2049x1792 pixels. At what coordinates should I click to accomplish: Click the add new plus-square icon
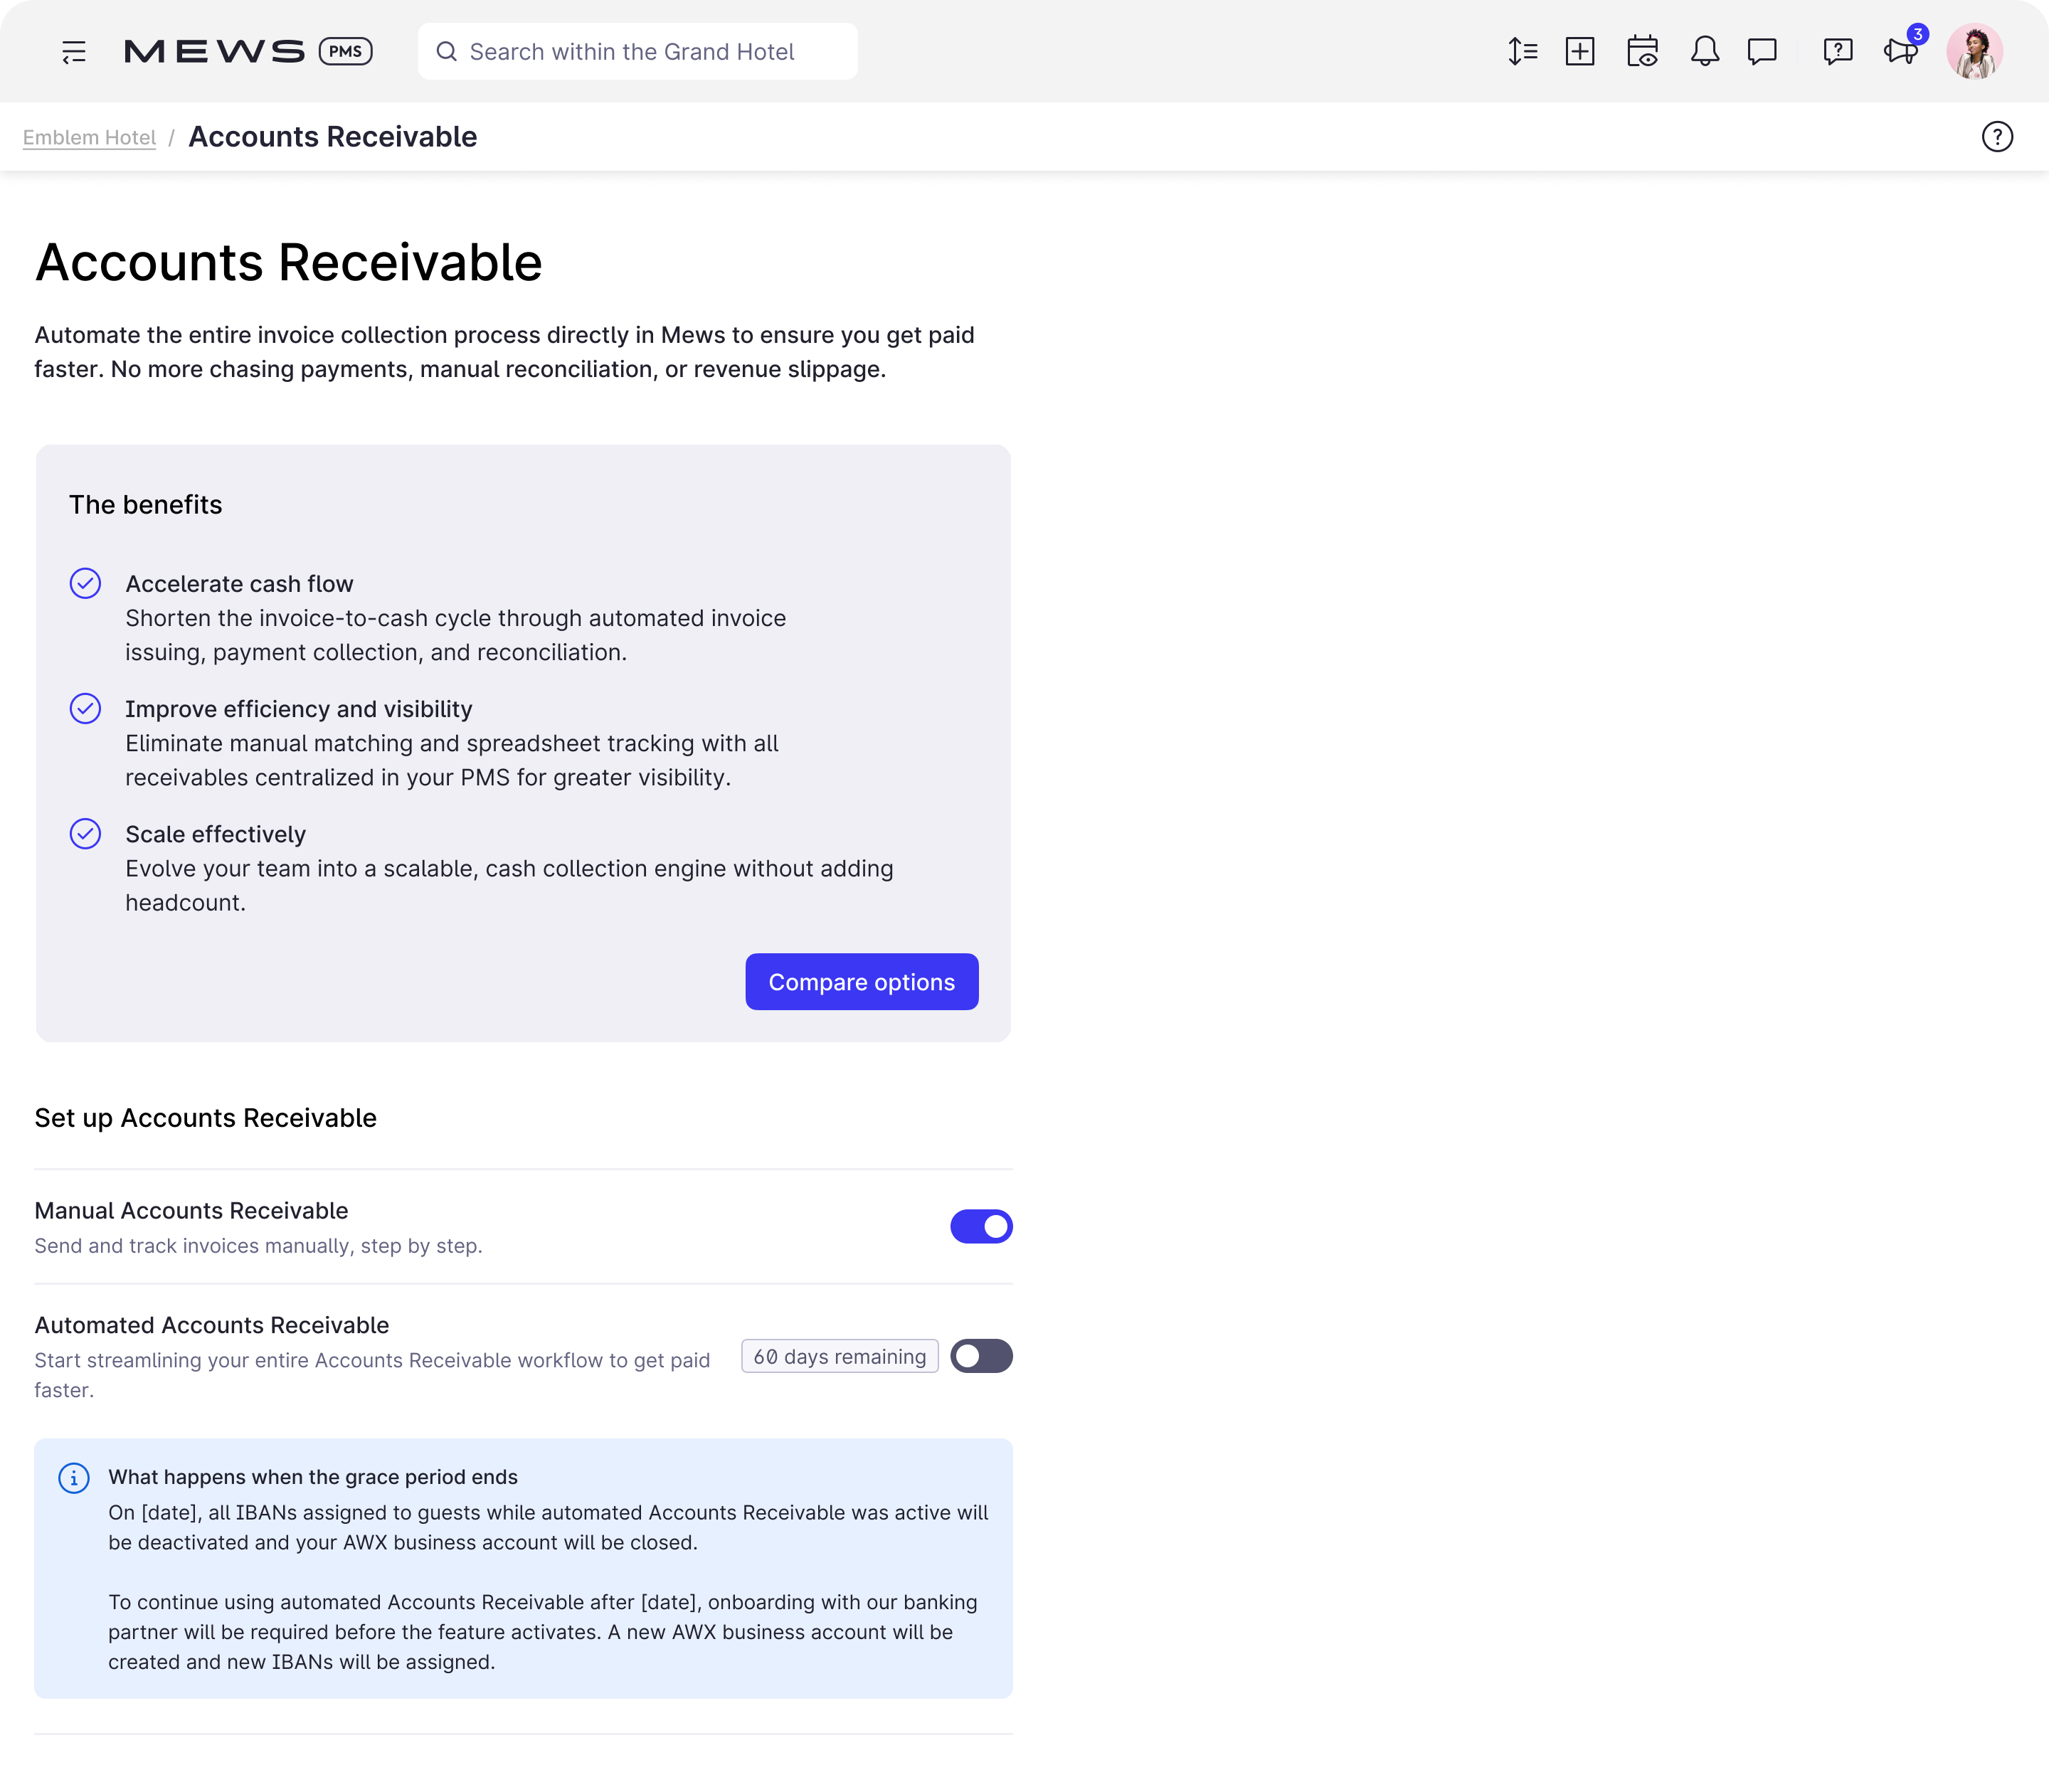[1580, 51]
